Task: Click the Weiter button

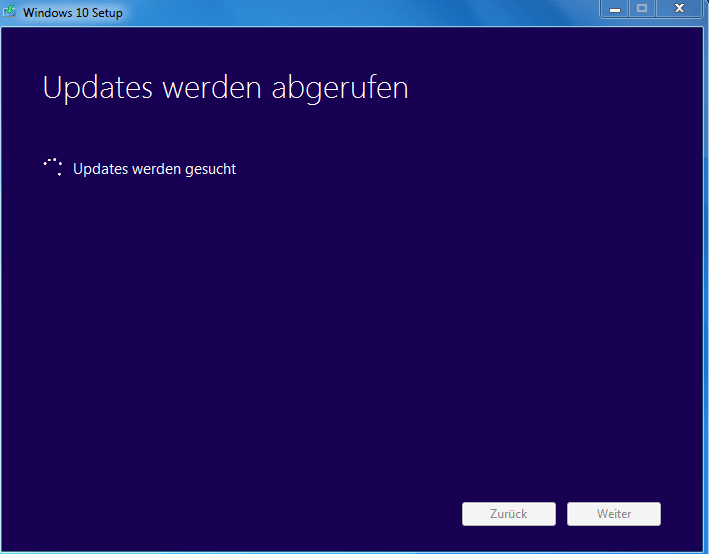Action: pos(614,514)
